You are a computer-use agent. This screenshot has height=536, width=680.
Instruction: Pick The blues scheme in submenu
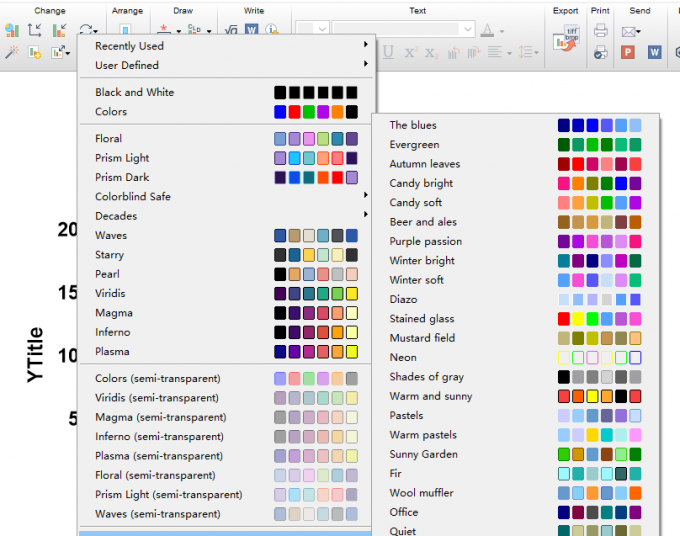tap(516, 125)
